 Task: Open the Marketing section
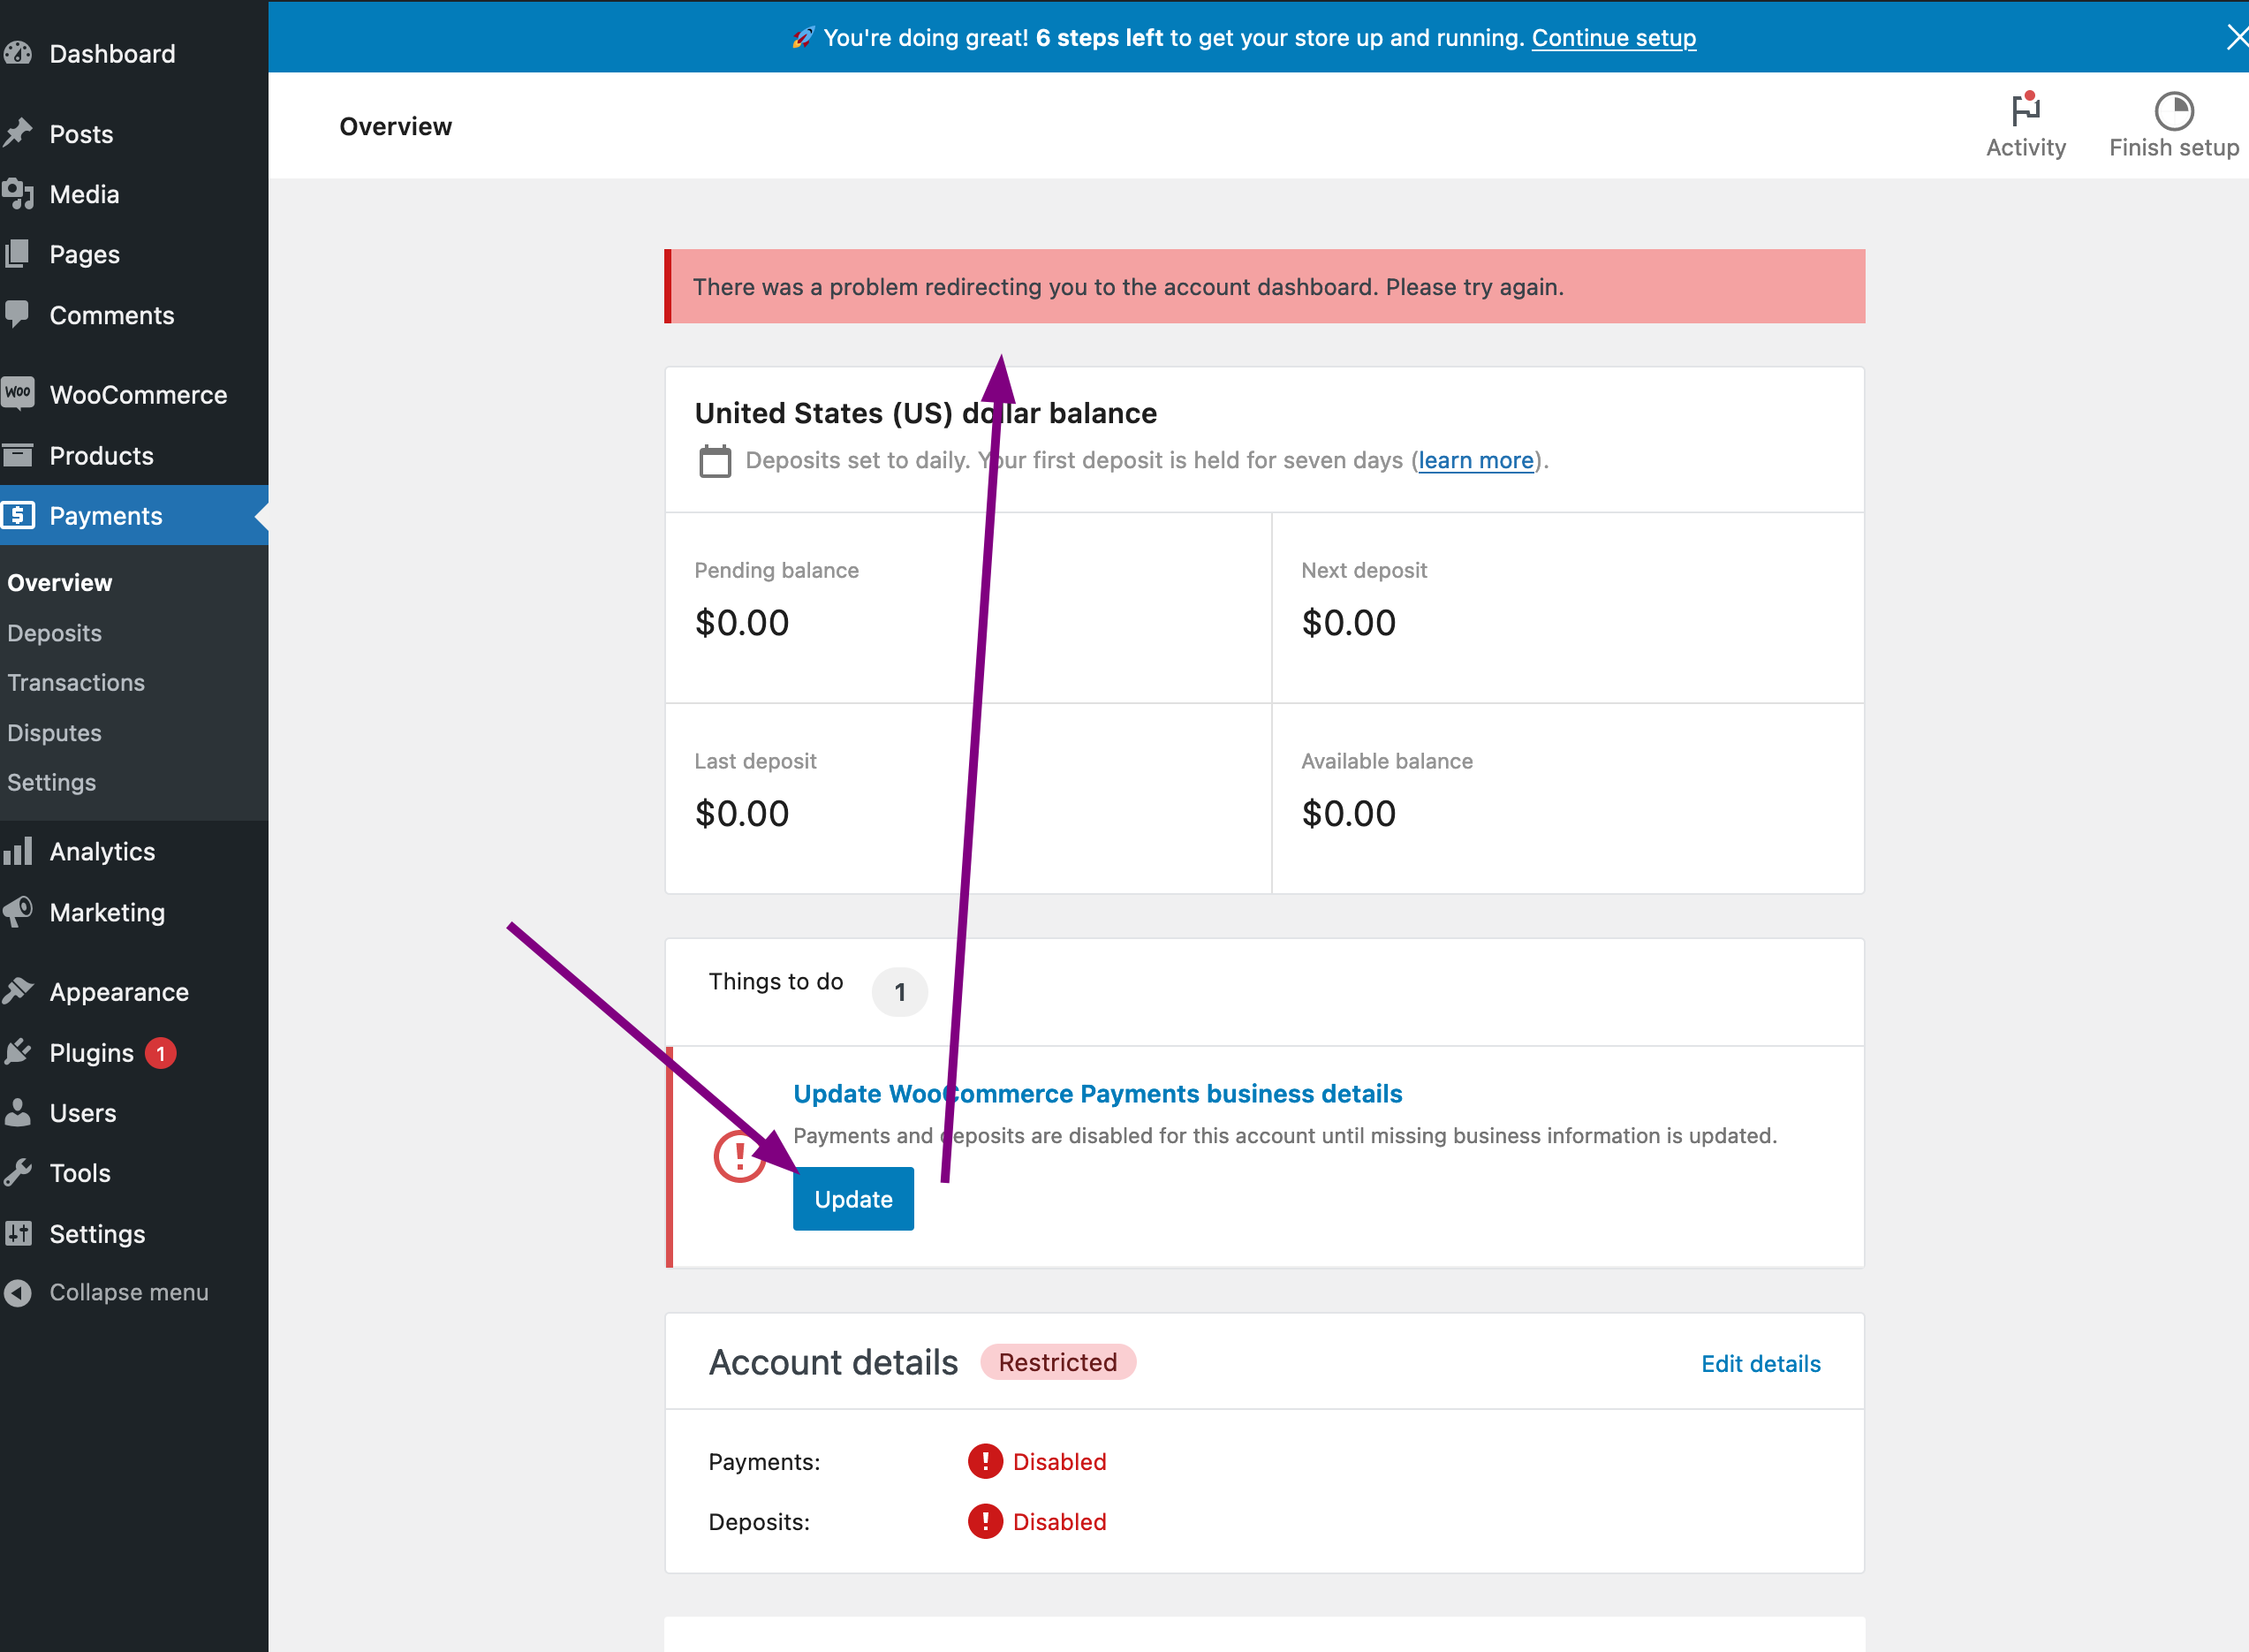[x=107, y=912]
